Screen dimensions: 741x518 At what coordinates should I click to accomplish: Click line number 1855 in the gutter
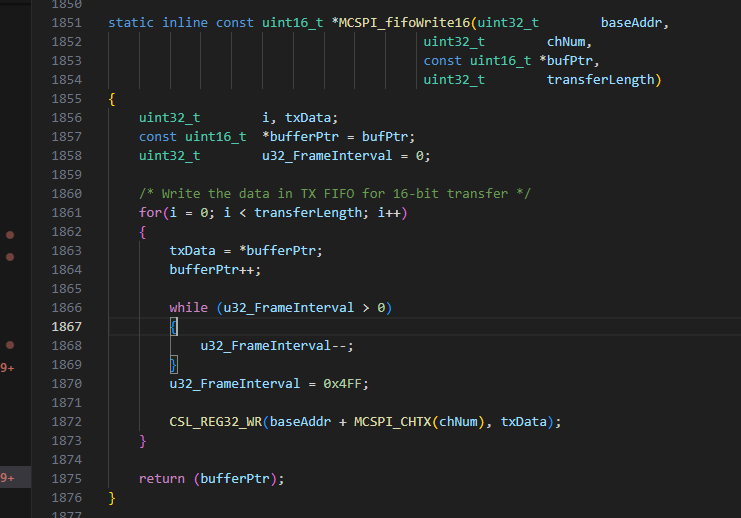67,99
